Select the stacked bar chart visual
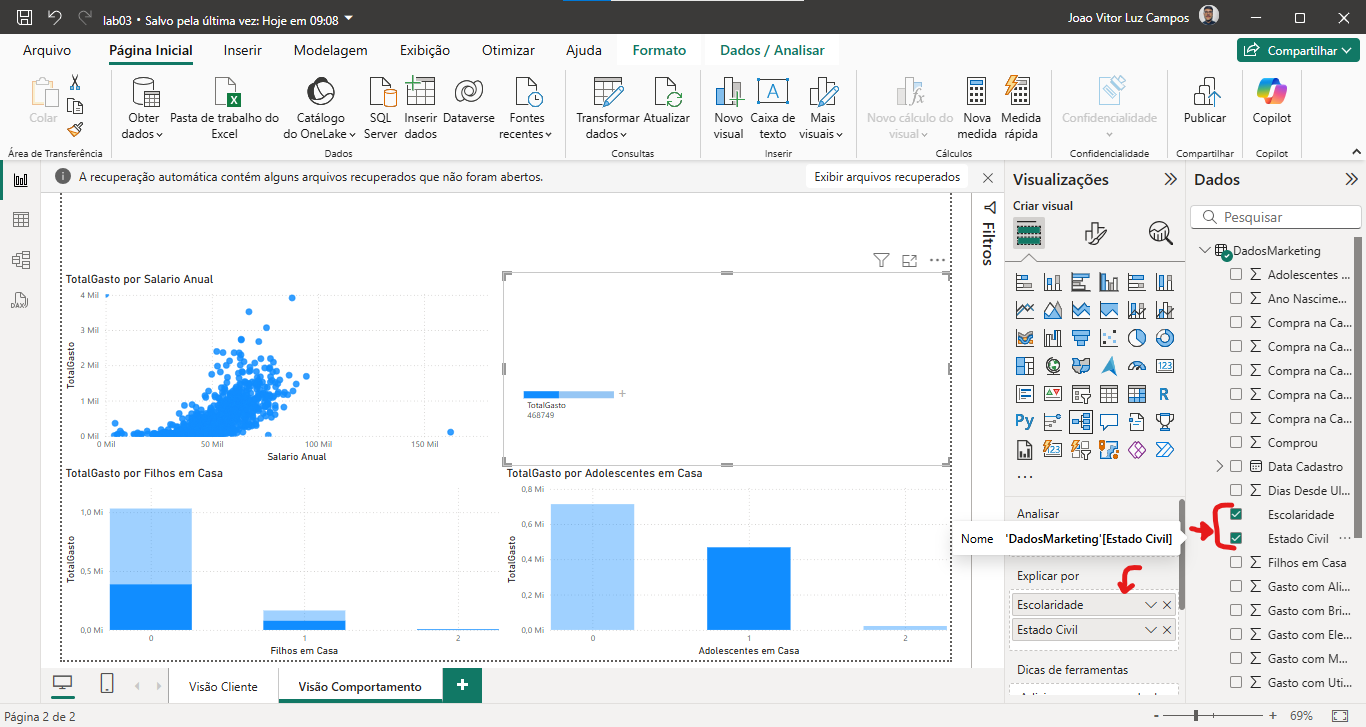 point(1024,282)
